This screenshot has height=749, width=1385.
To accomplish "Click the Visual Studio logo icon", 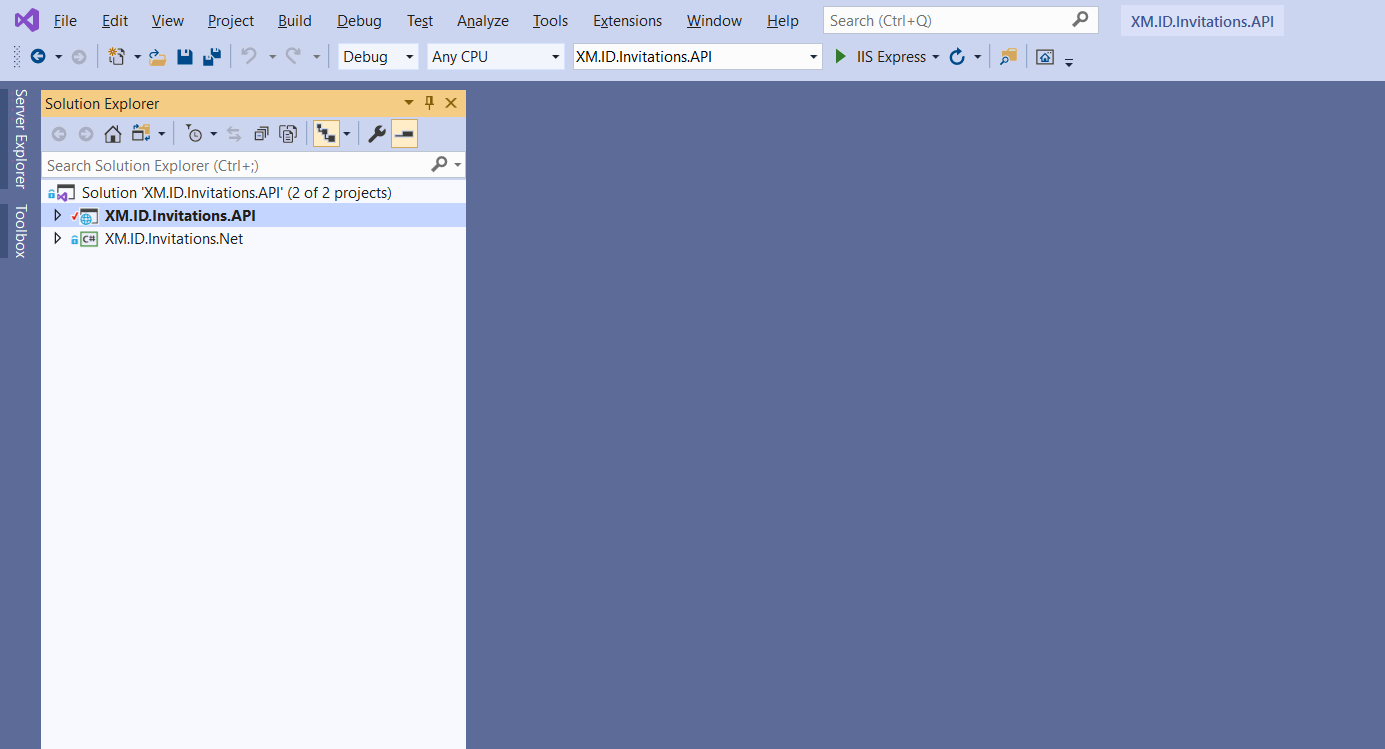I will click(27, 20).
